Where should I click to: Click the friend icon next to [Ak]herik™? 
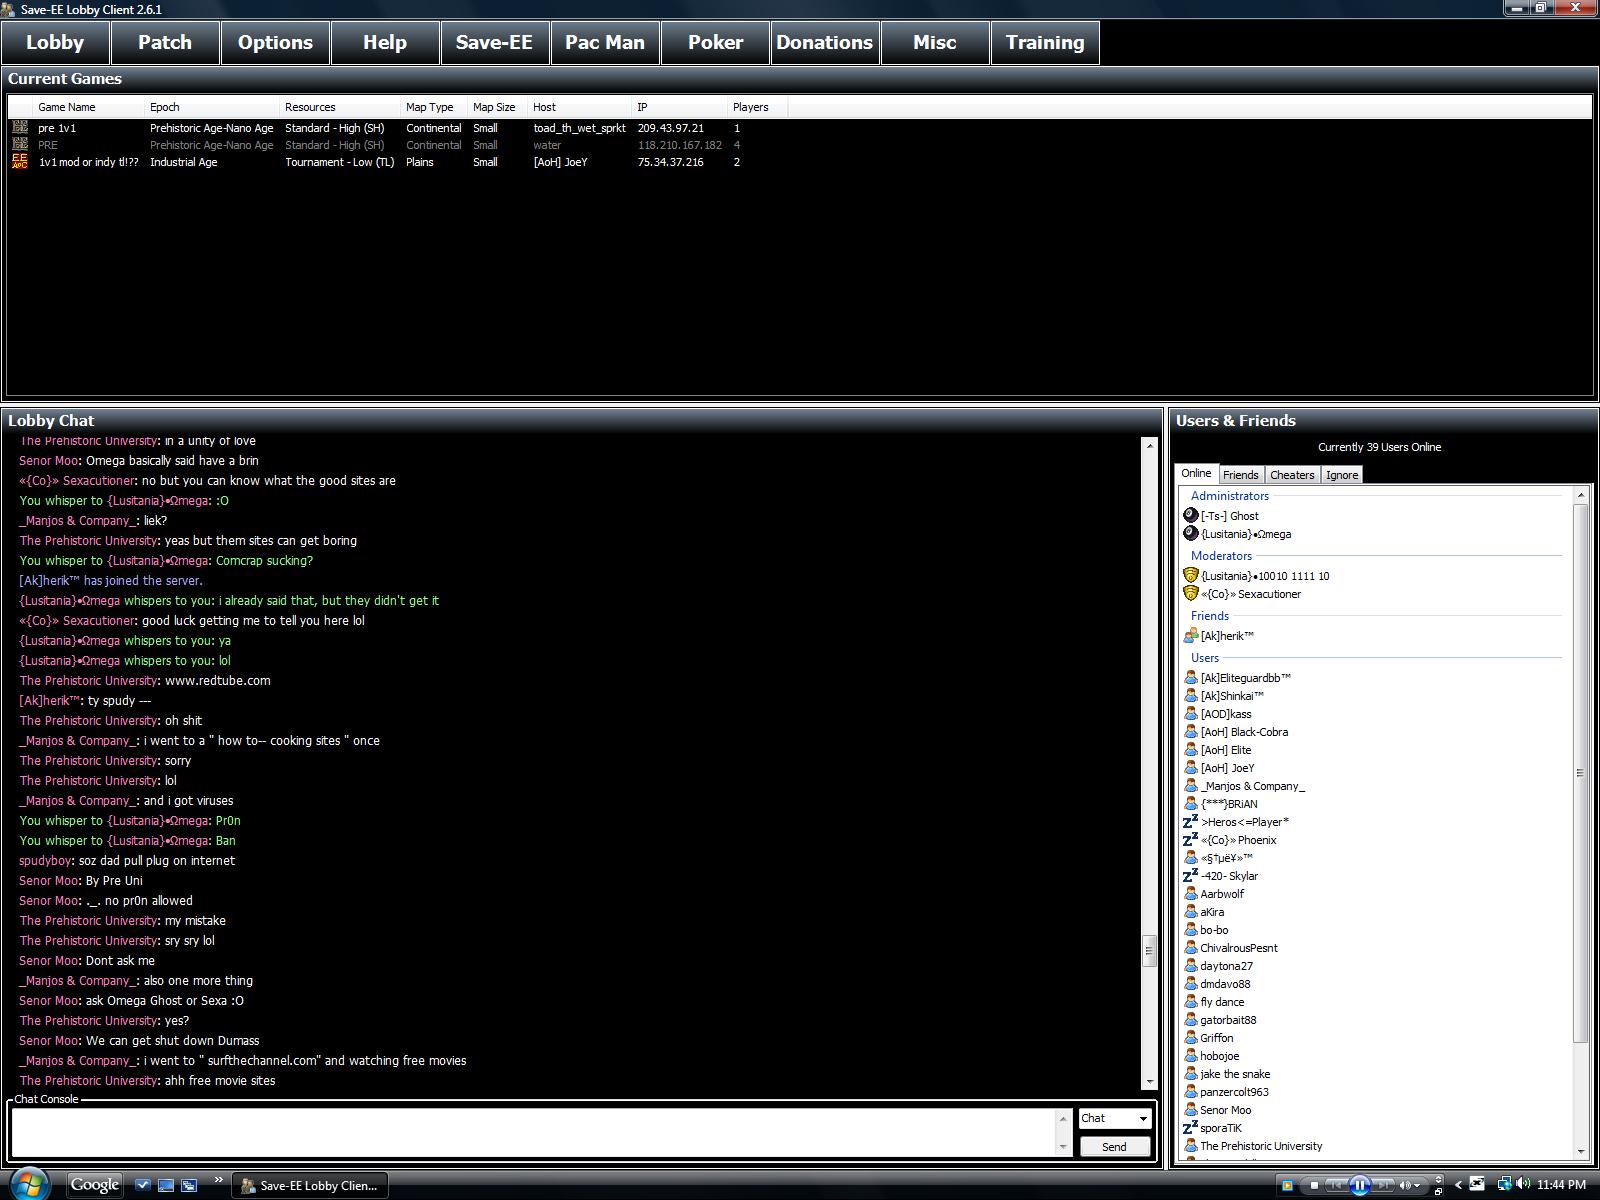click(1190, 636)
